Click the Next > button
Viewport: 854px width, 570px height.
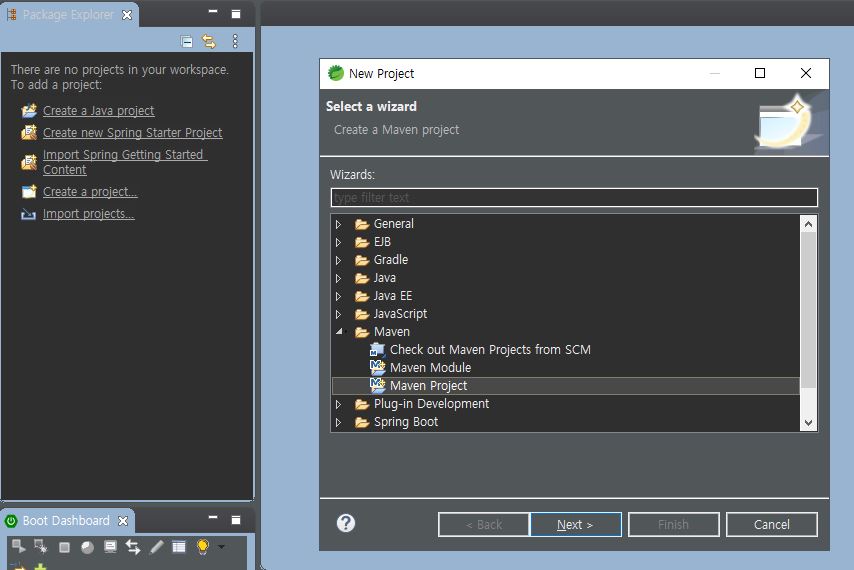(575, 524)
